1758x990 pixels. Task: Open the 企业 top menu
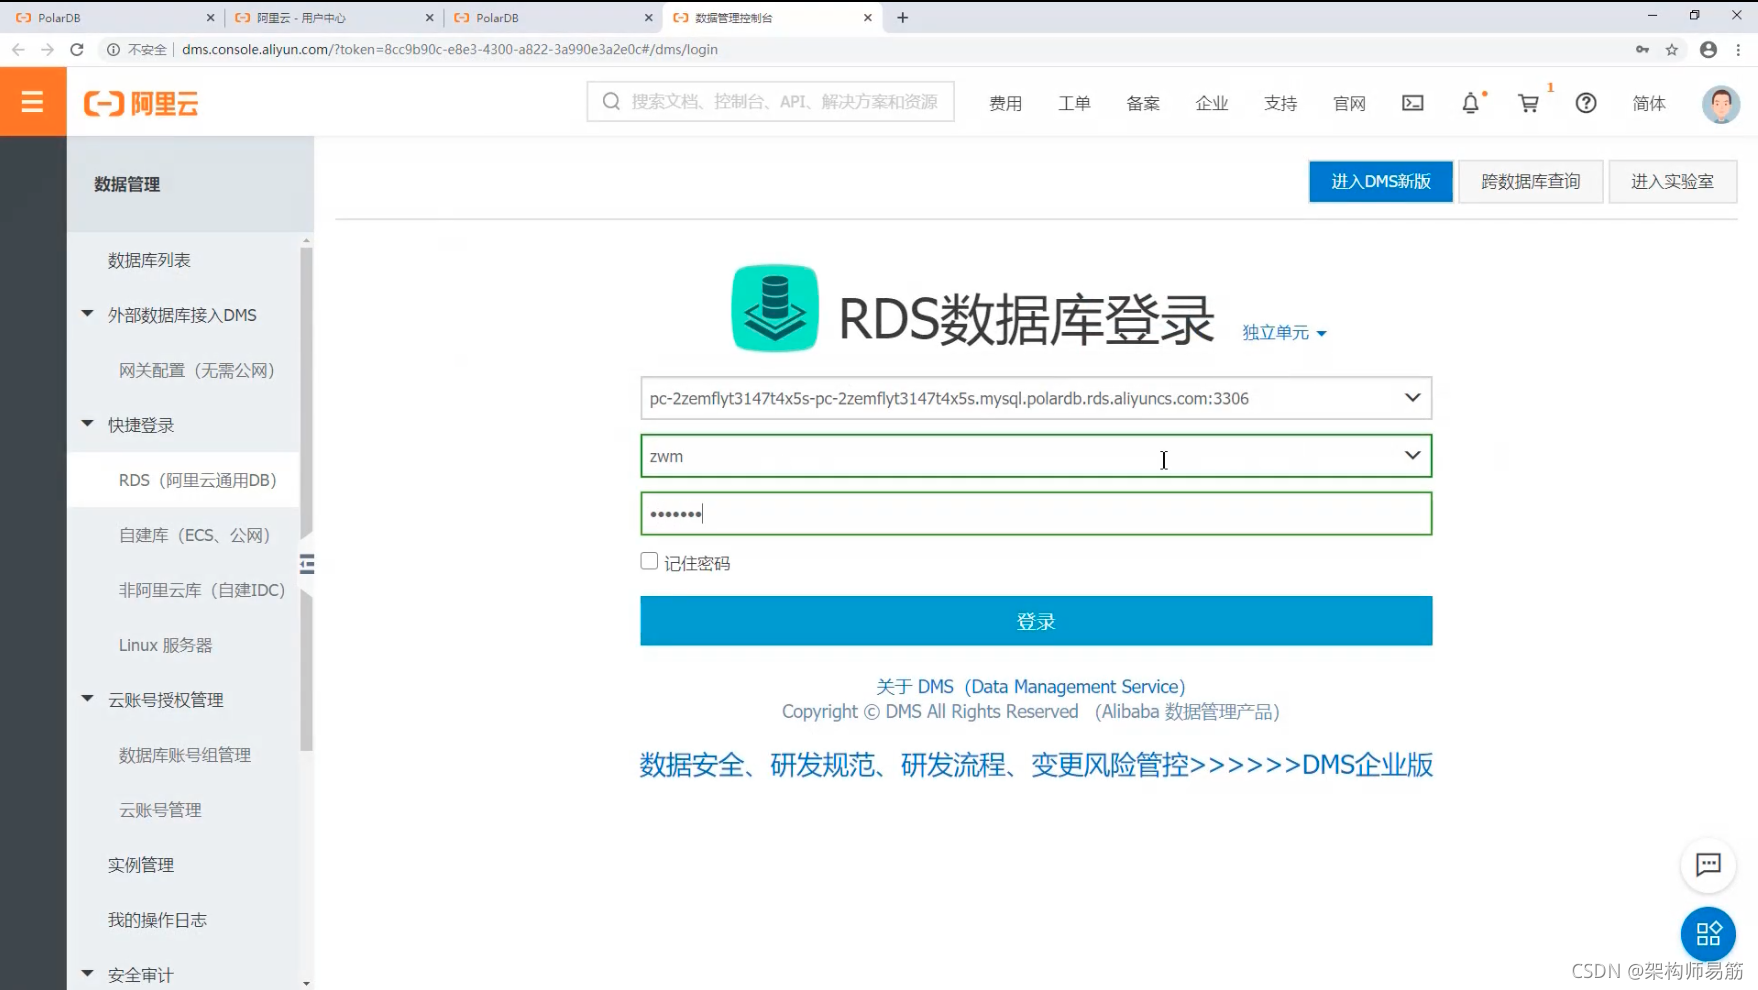click(x=1212, y=103)
